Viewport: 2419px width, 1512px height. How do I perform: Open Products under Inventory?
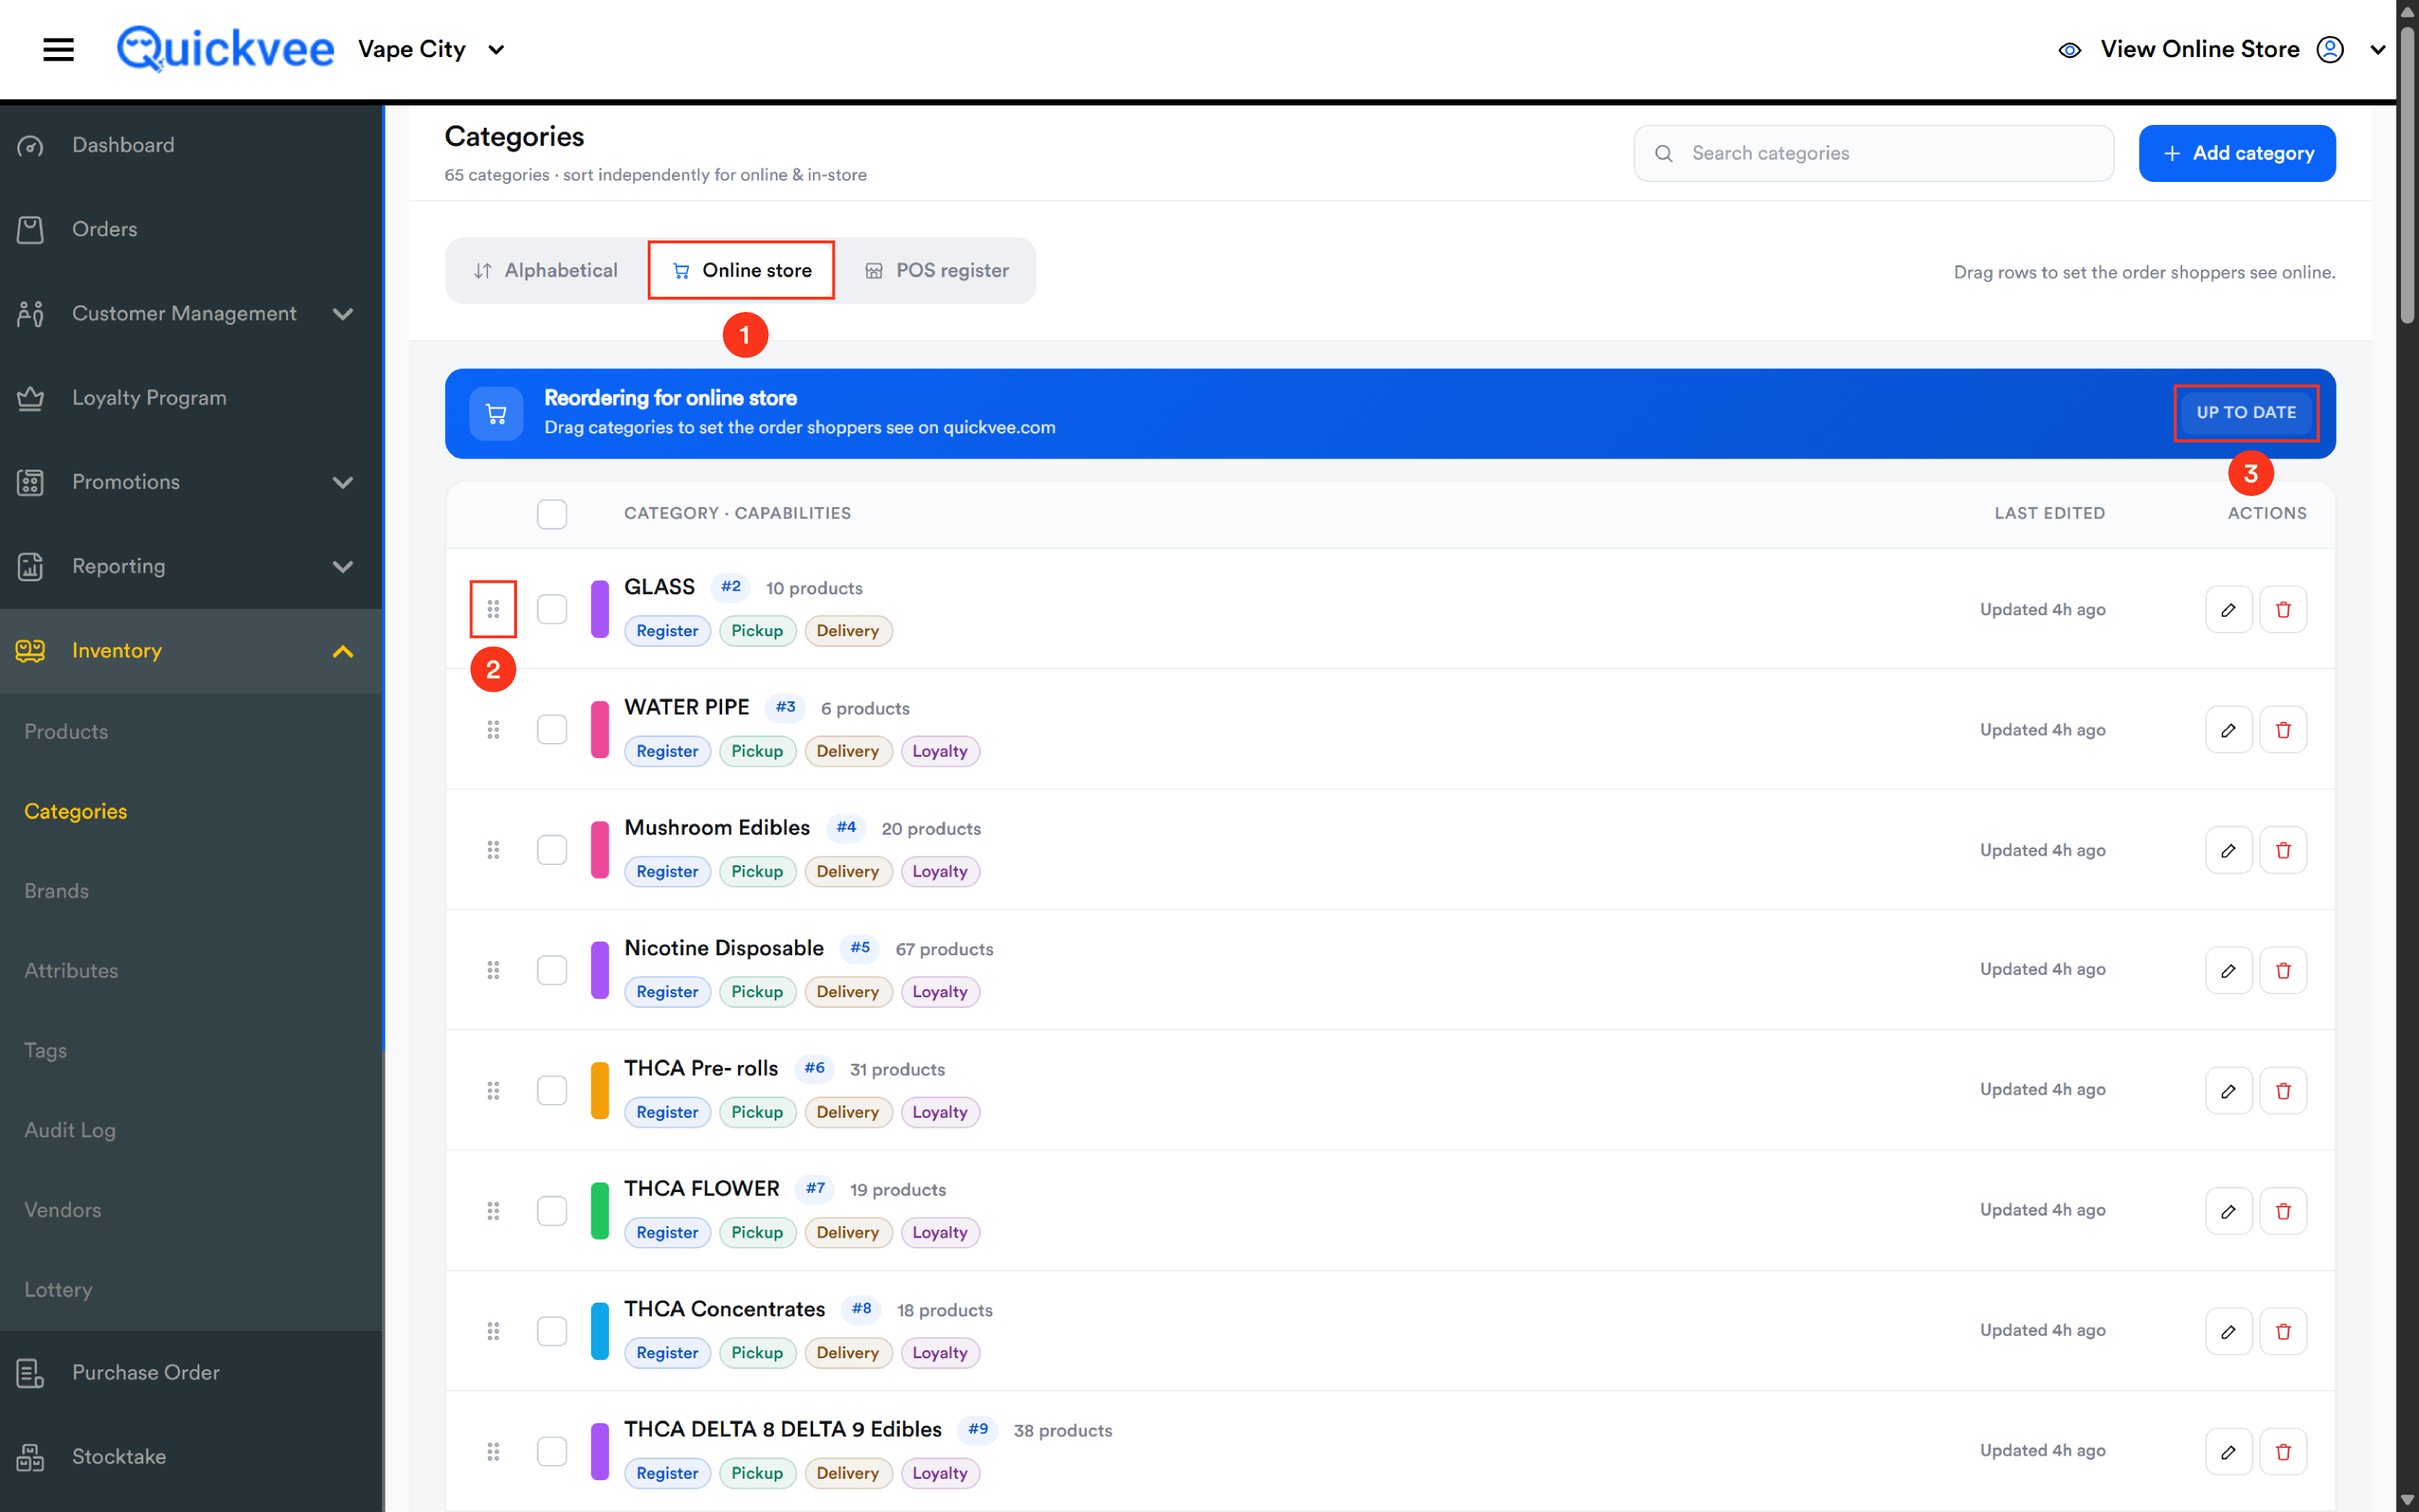[66, 731]
